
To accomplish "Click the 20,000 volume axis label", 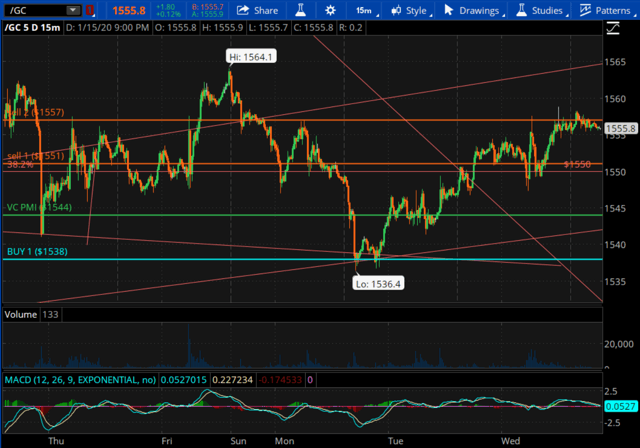I will click(619, 344).
